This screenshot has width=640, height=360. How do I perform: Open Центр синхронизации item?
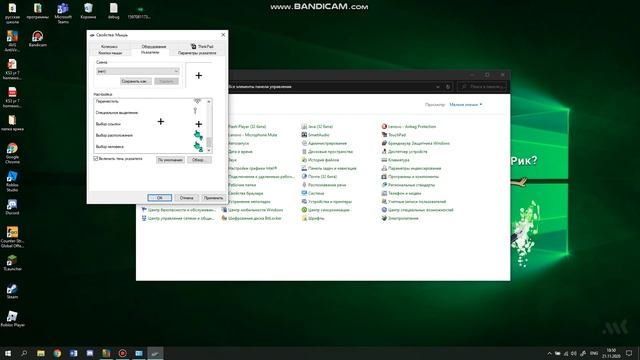326,210
